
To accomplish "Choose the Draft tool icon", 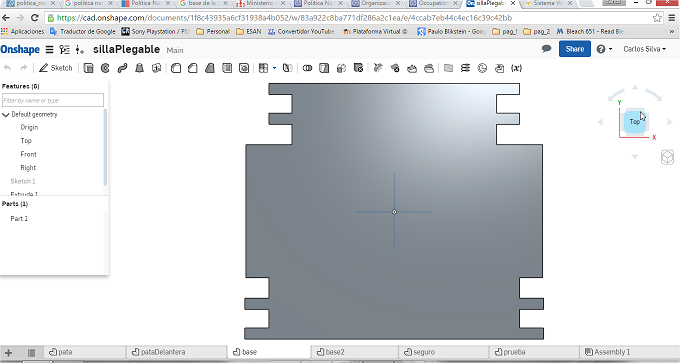I will [x=210, y=68].
